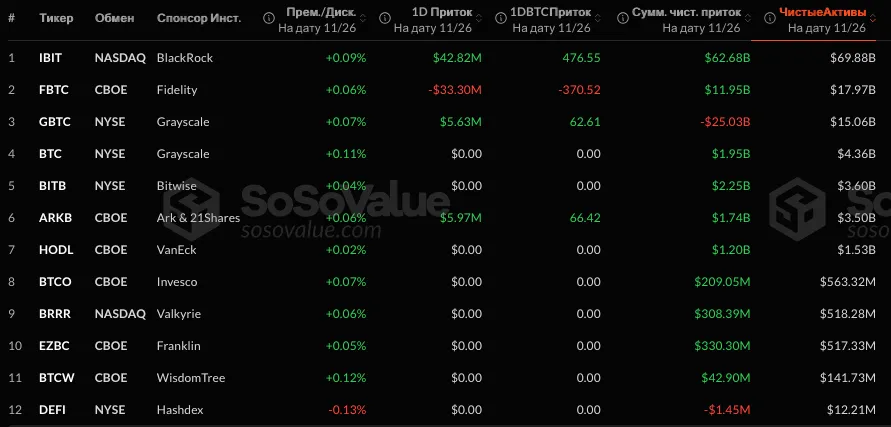Sort table by Тикер column header
The image size is (891, 427).
[x=54, y=19]
